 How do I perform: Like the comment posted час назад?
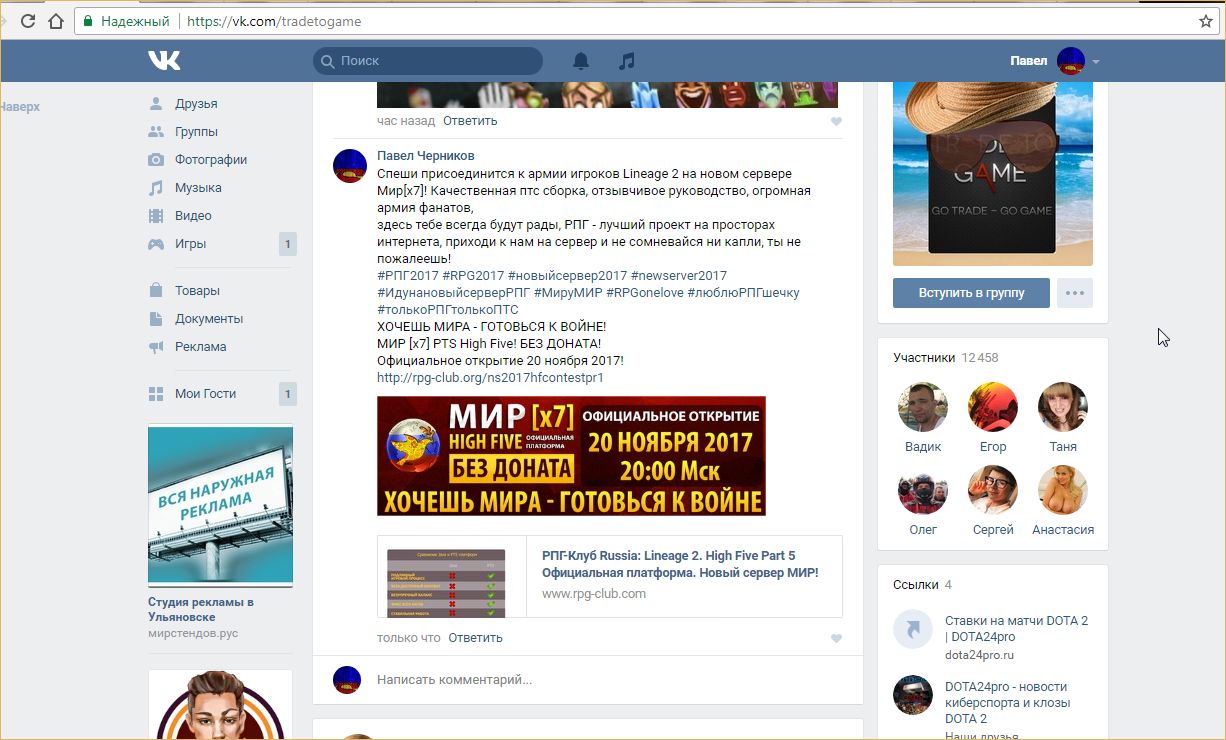836,122
